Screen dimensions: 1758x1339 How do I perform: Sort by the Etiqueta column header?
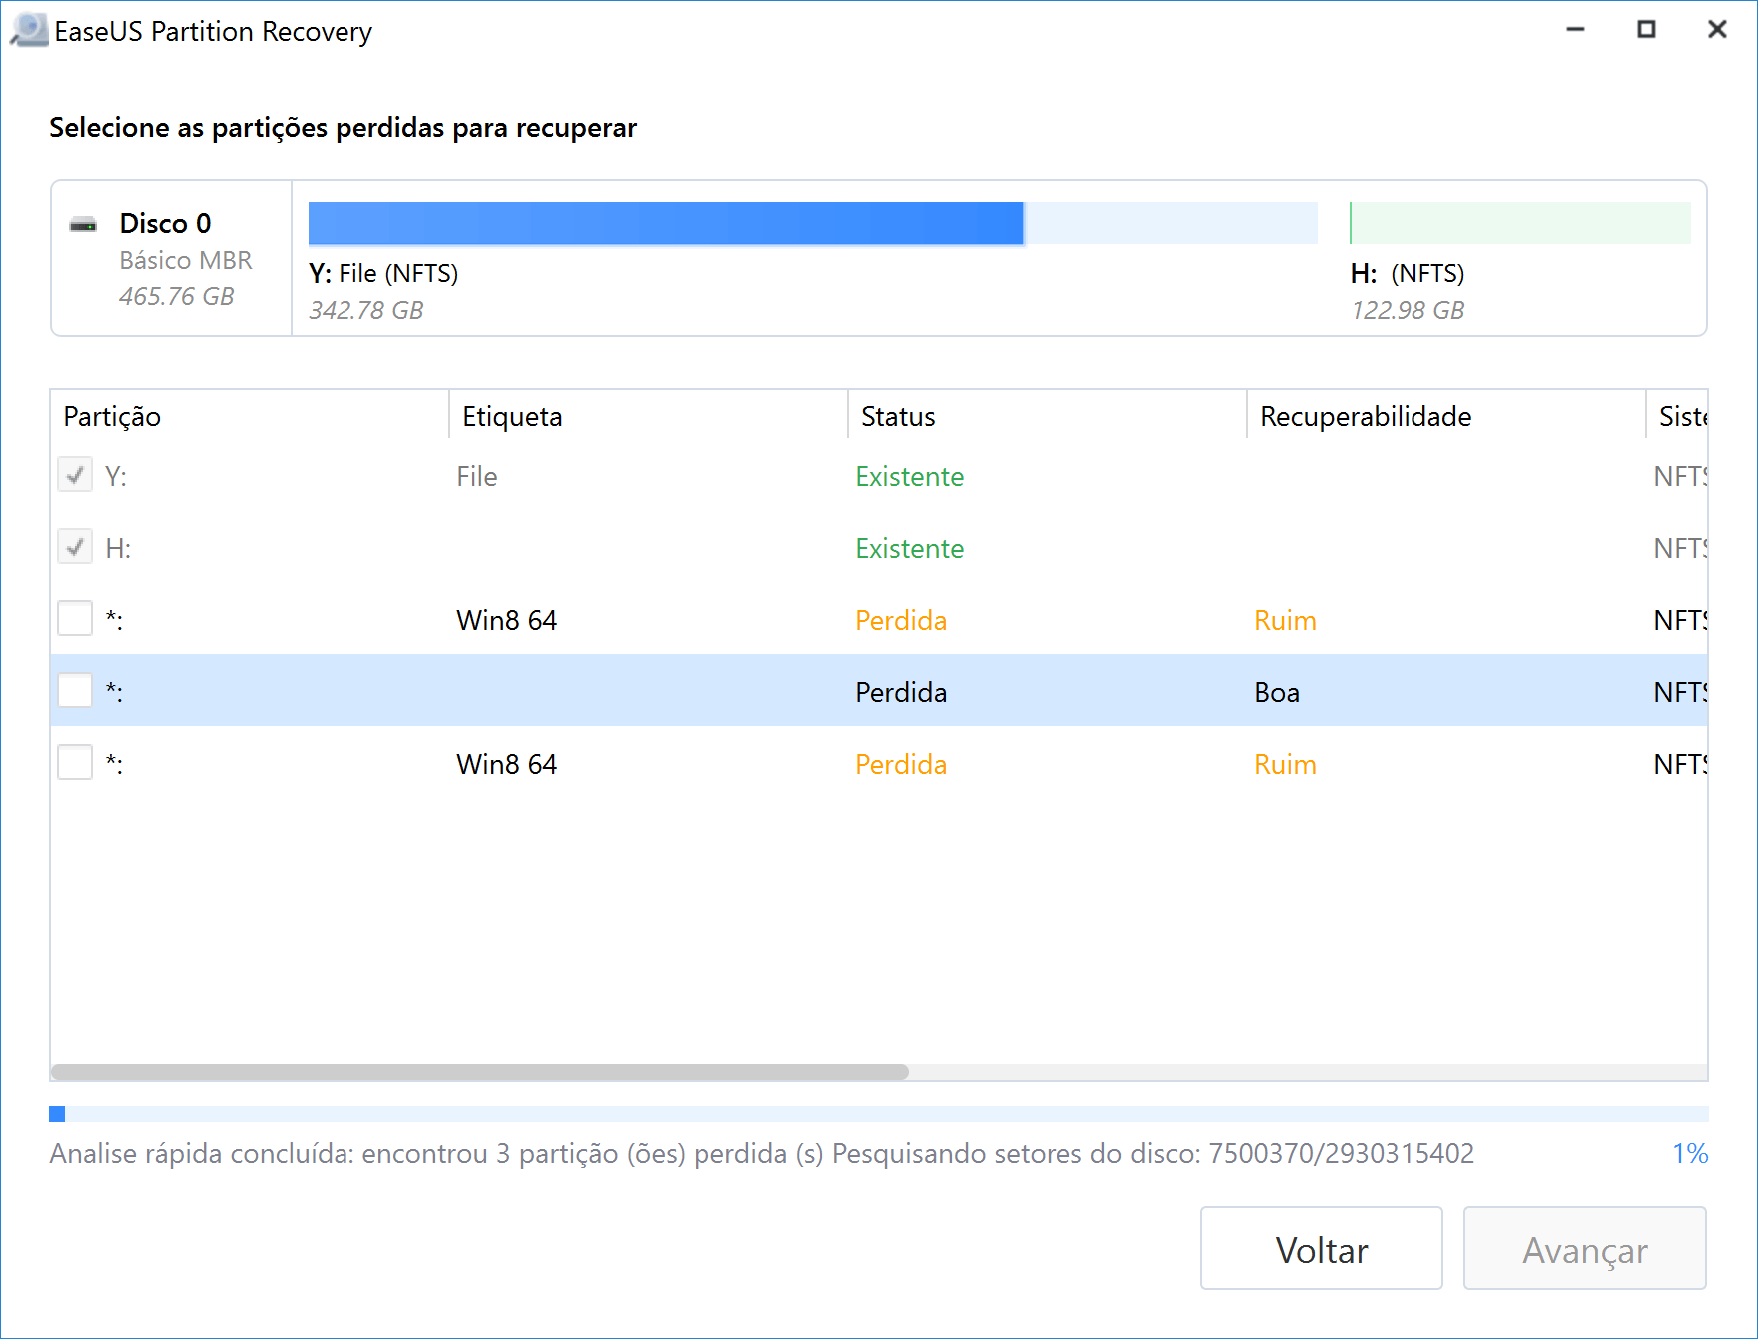(x=648, y=416)
